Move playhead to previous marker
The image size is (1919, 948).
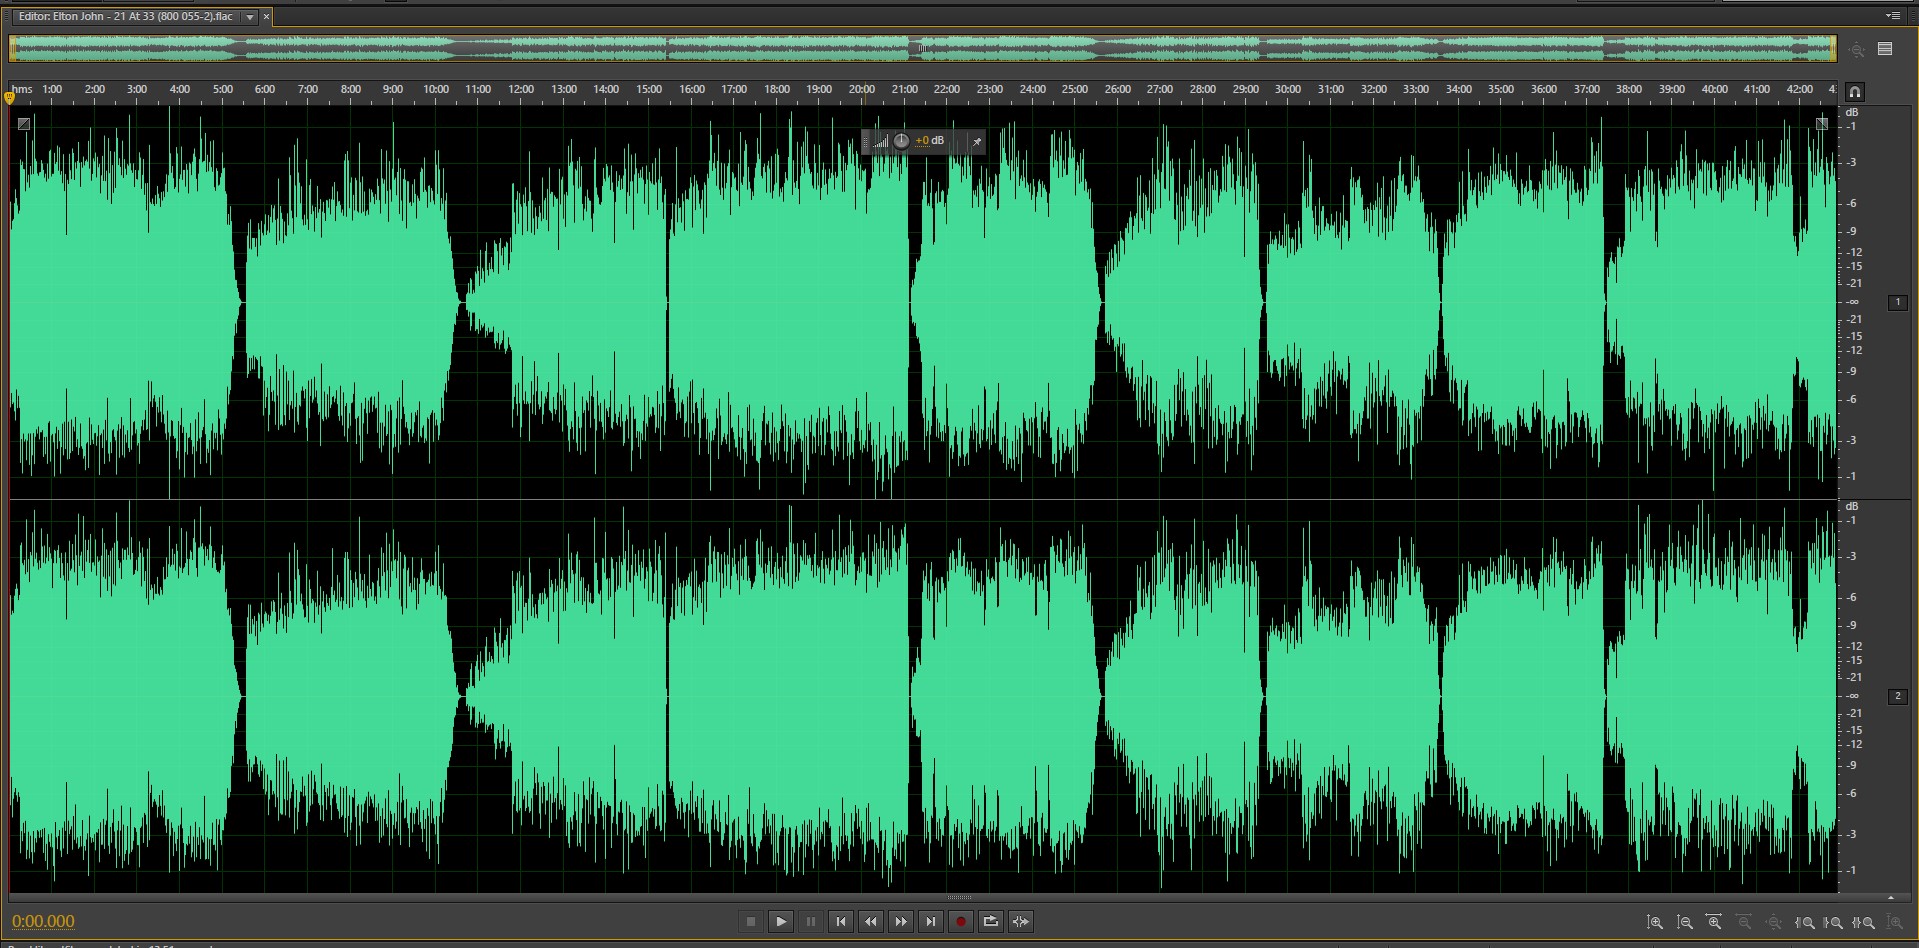(x=841, y=922)
